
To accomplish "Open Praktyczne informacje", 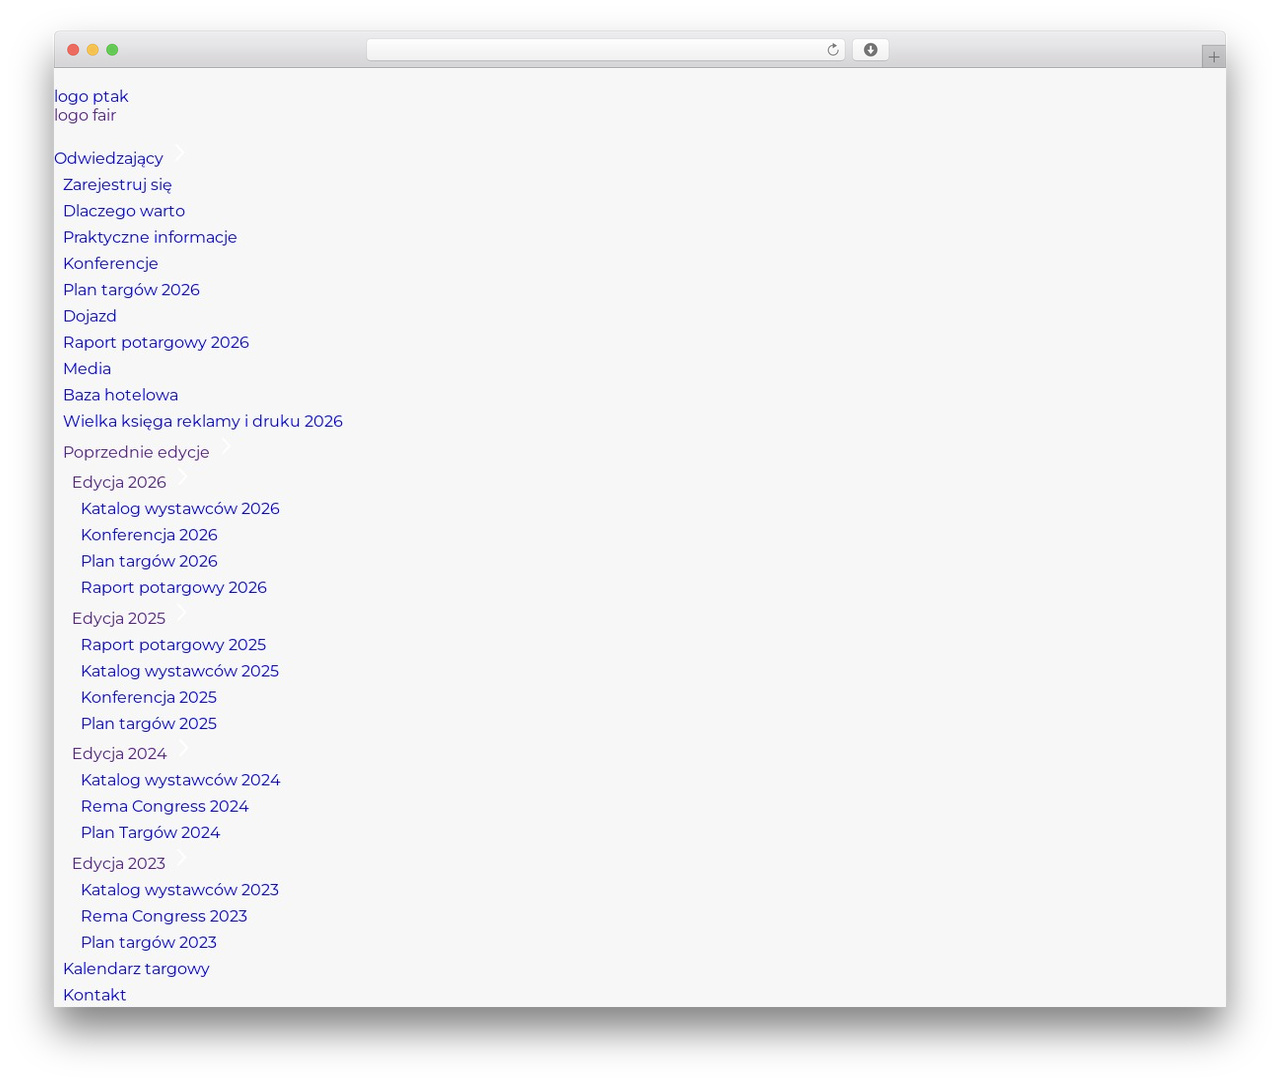I will [x=150, y=237].
